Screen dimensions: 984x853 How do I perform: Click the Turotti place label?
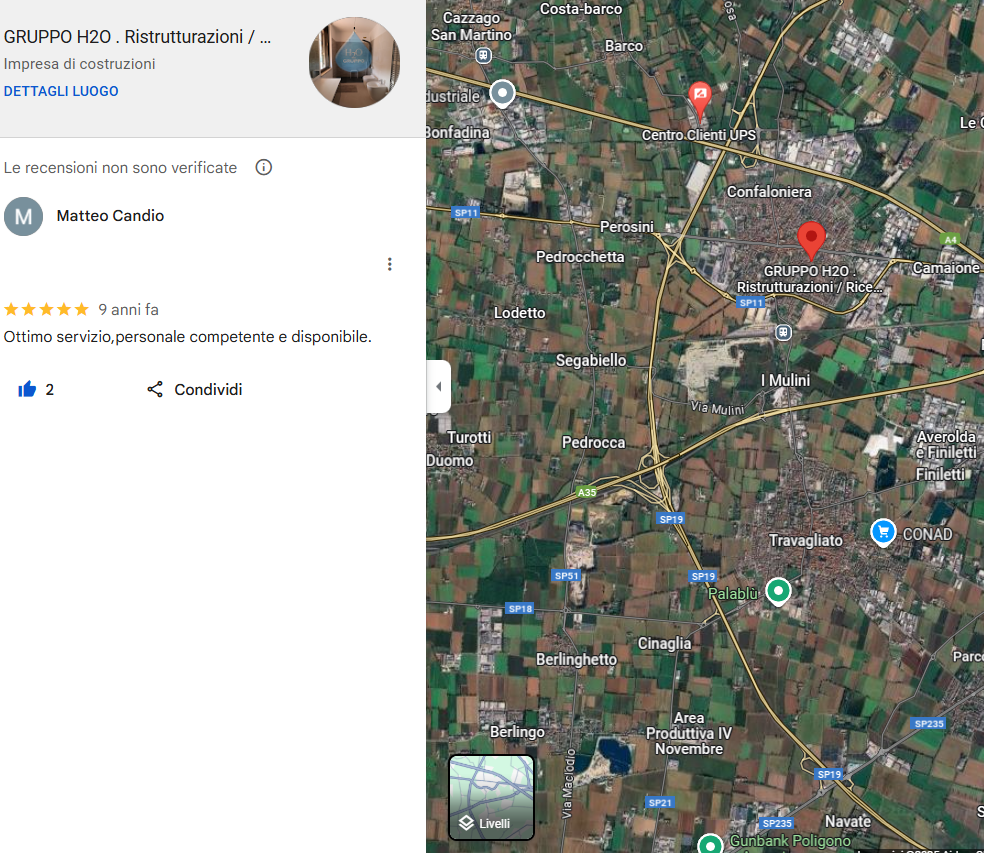tap(469, 437)
